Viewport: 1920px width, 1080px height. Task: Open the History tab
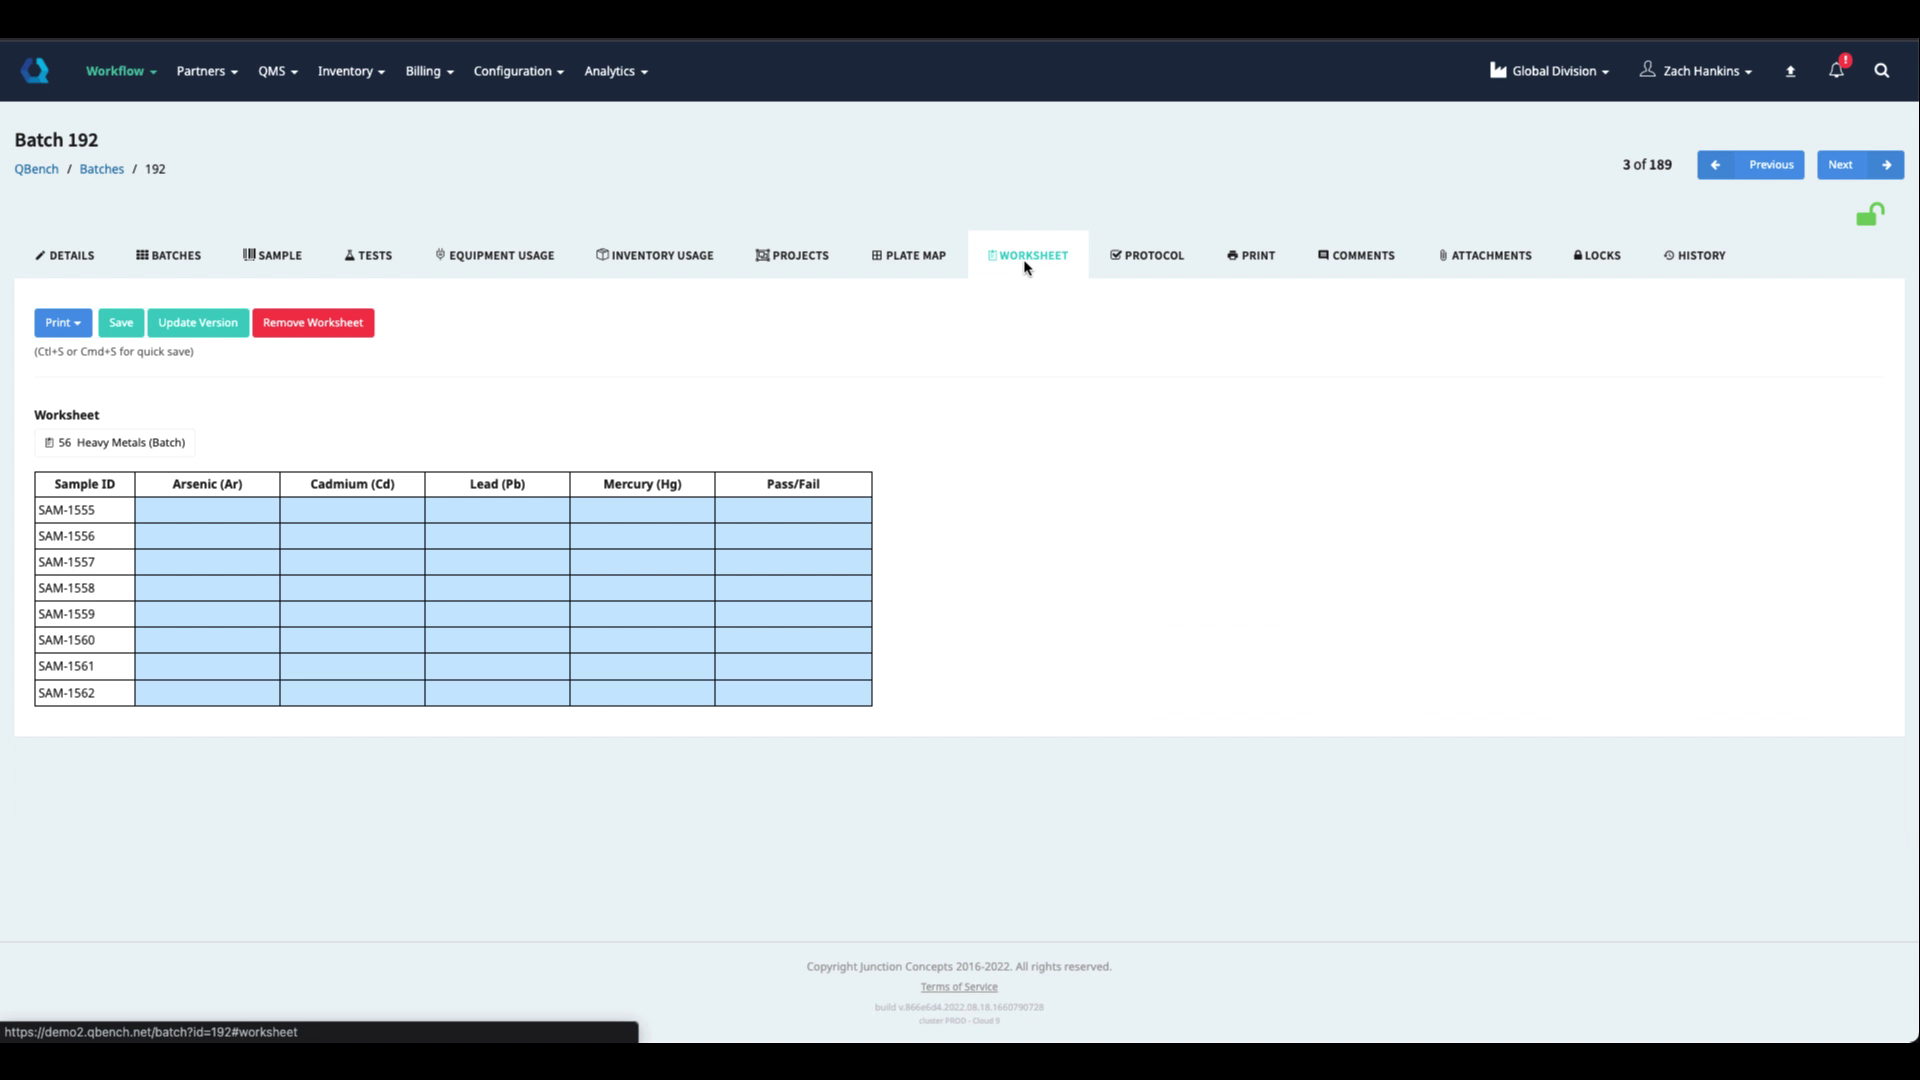click(x=1694, y=256)
